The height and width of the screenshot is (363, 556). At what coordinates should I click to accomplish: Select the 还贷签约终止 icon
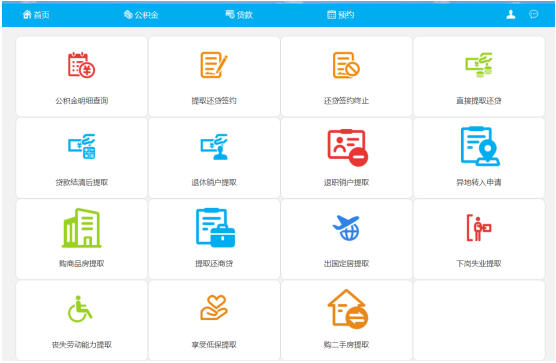[346, 65]
